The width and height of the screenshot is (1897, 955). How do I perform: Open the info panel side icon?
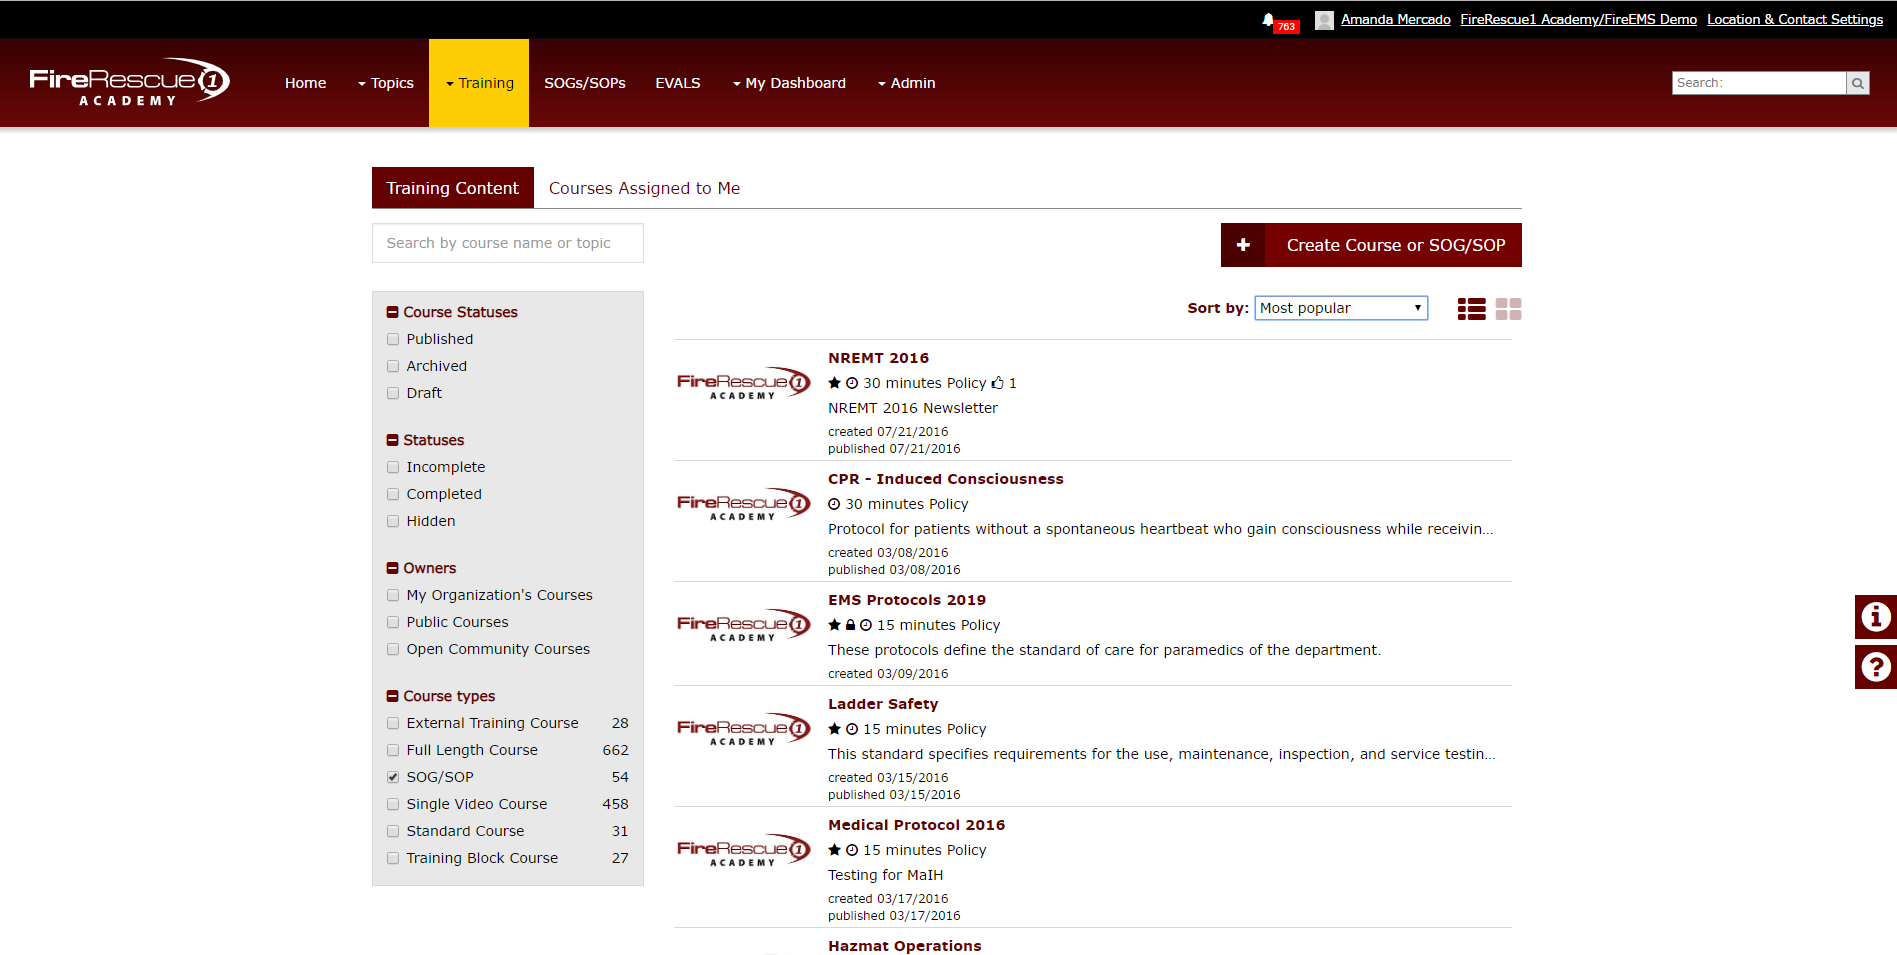pyautogui.click(x=1876, y=617)
